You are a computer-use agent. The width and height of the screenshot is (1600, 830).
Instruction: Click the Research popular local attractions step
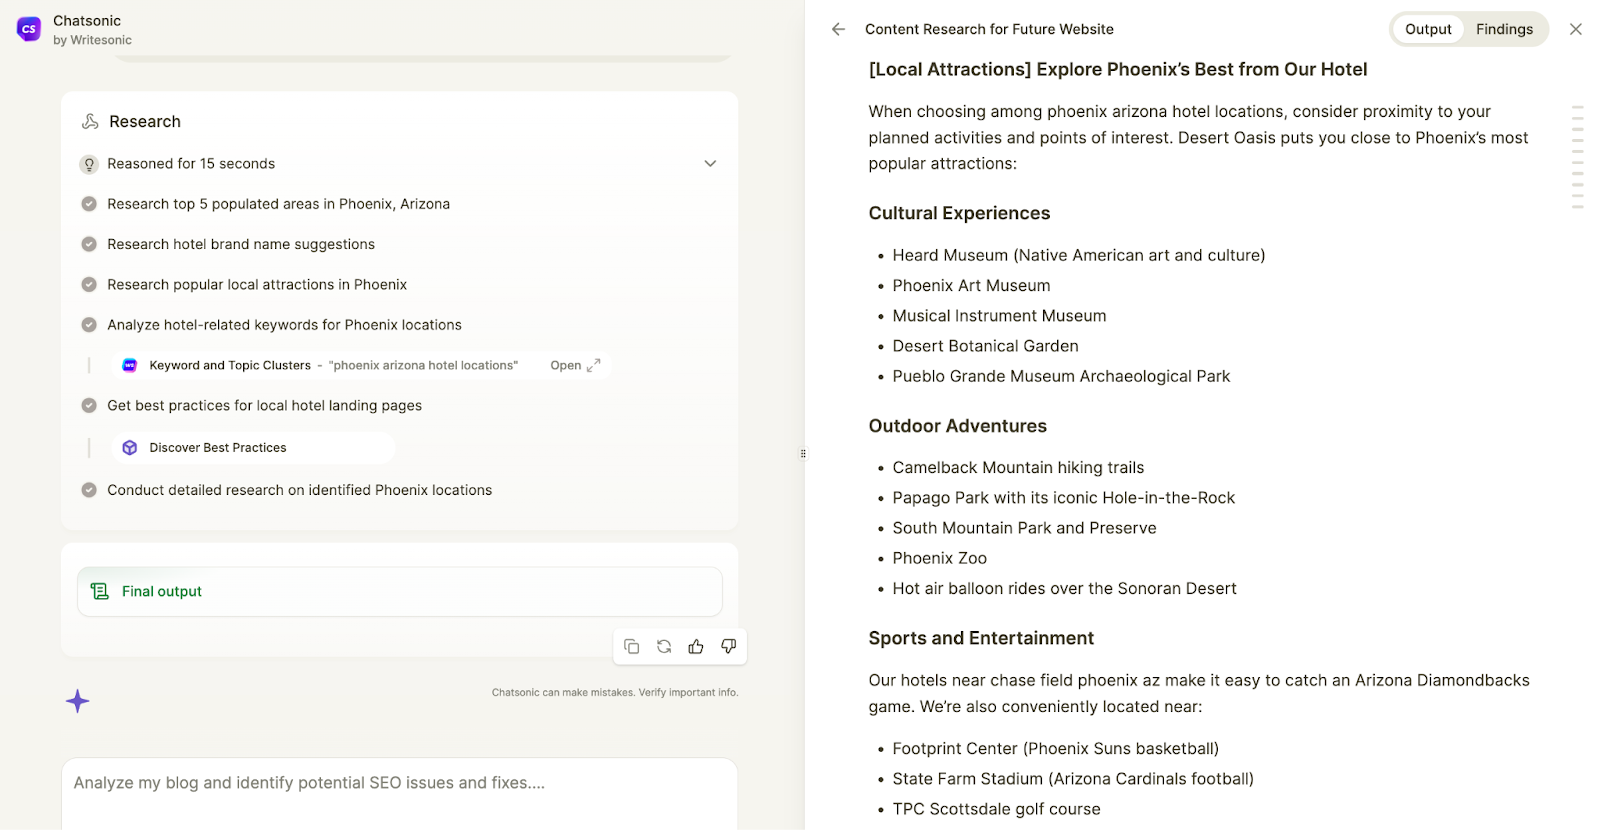(257, 285)
